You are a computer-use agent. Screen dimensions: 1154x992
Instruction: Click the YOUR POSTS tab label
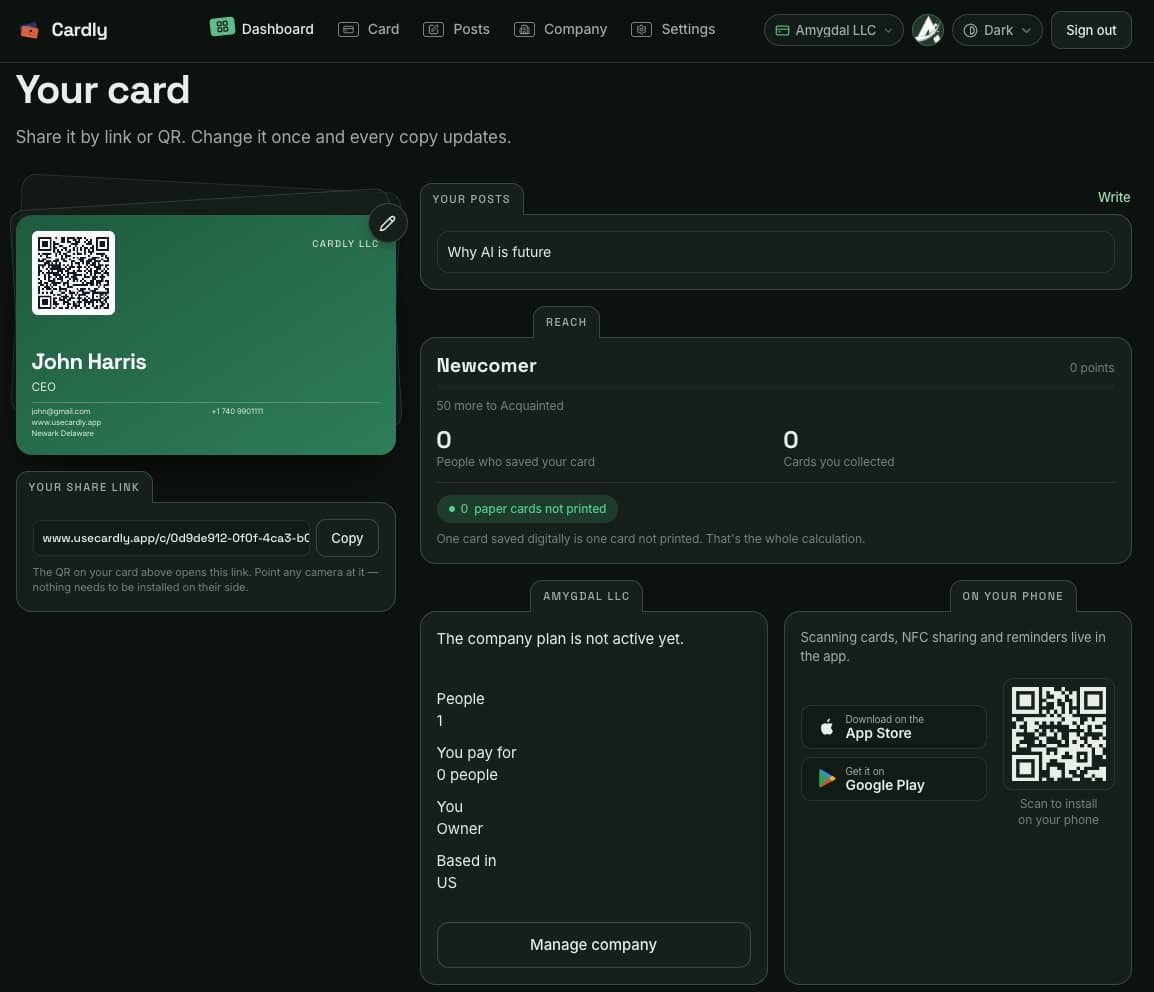(471, 199)
